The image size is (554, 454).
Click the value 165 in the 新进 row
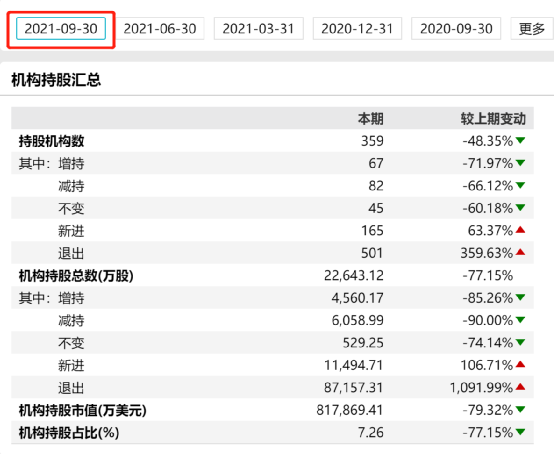pos(372,231)
